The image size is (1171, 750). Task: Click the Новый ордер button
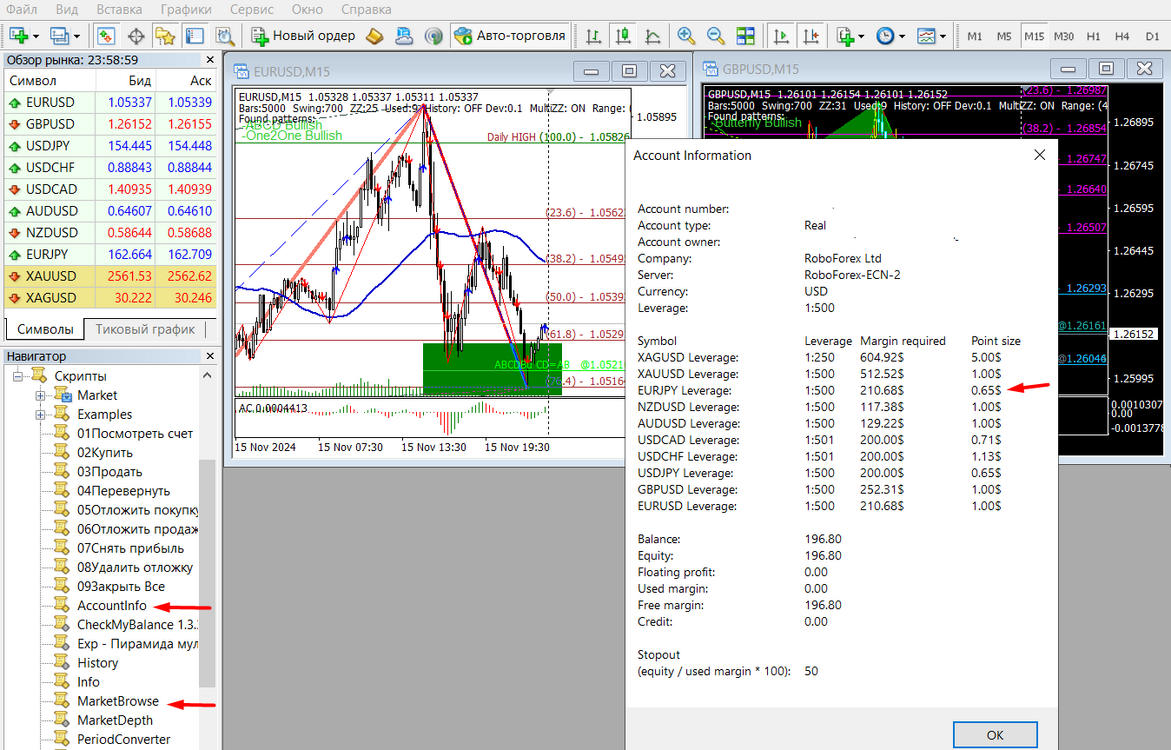(x=304, y=35)
